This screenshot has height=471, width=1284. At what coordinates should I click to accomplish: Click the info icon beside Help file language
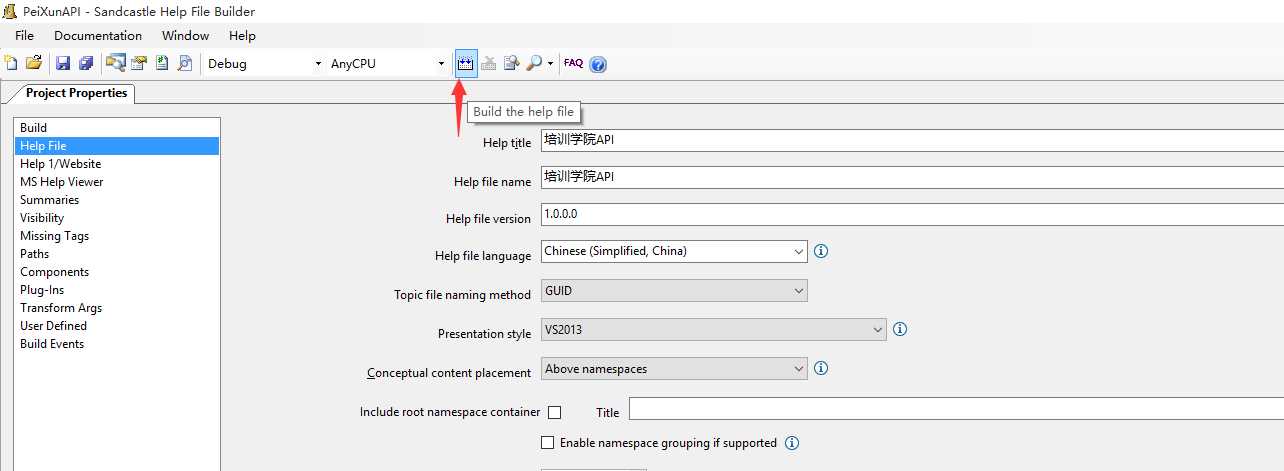tap(821, 251)
